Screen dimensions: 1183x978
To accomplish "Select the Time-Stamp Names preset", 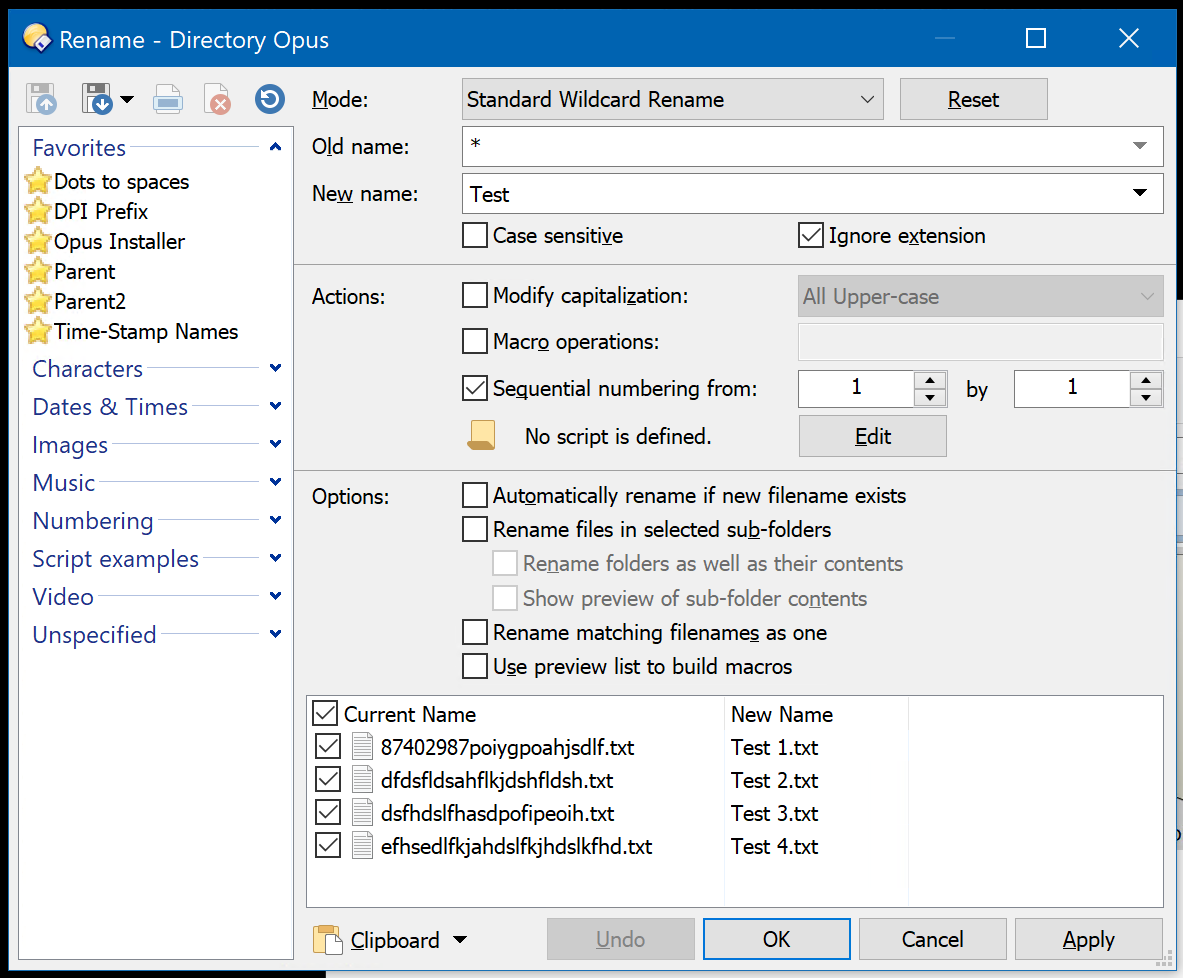I will click(x=146, y=332).
